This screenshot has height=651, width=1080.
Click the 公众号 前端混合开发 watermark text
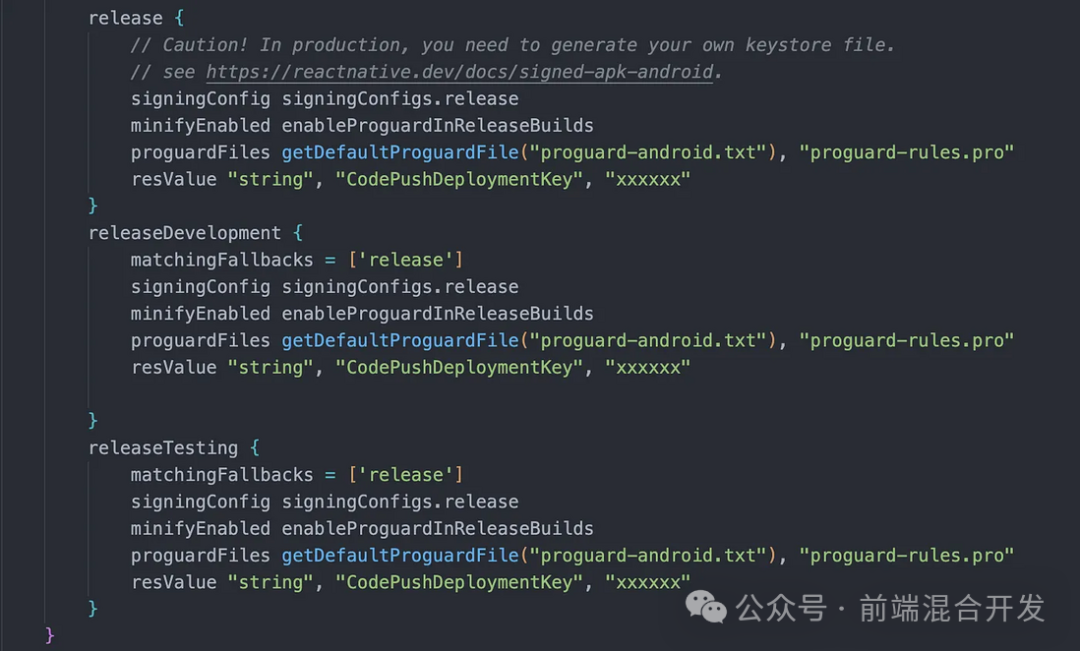(890, 608)
